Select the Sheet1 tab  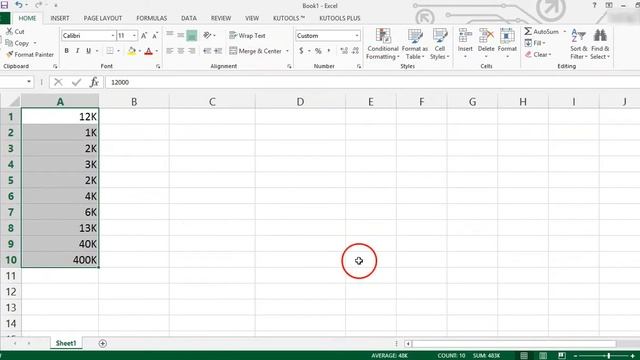(x=66, y=343)
